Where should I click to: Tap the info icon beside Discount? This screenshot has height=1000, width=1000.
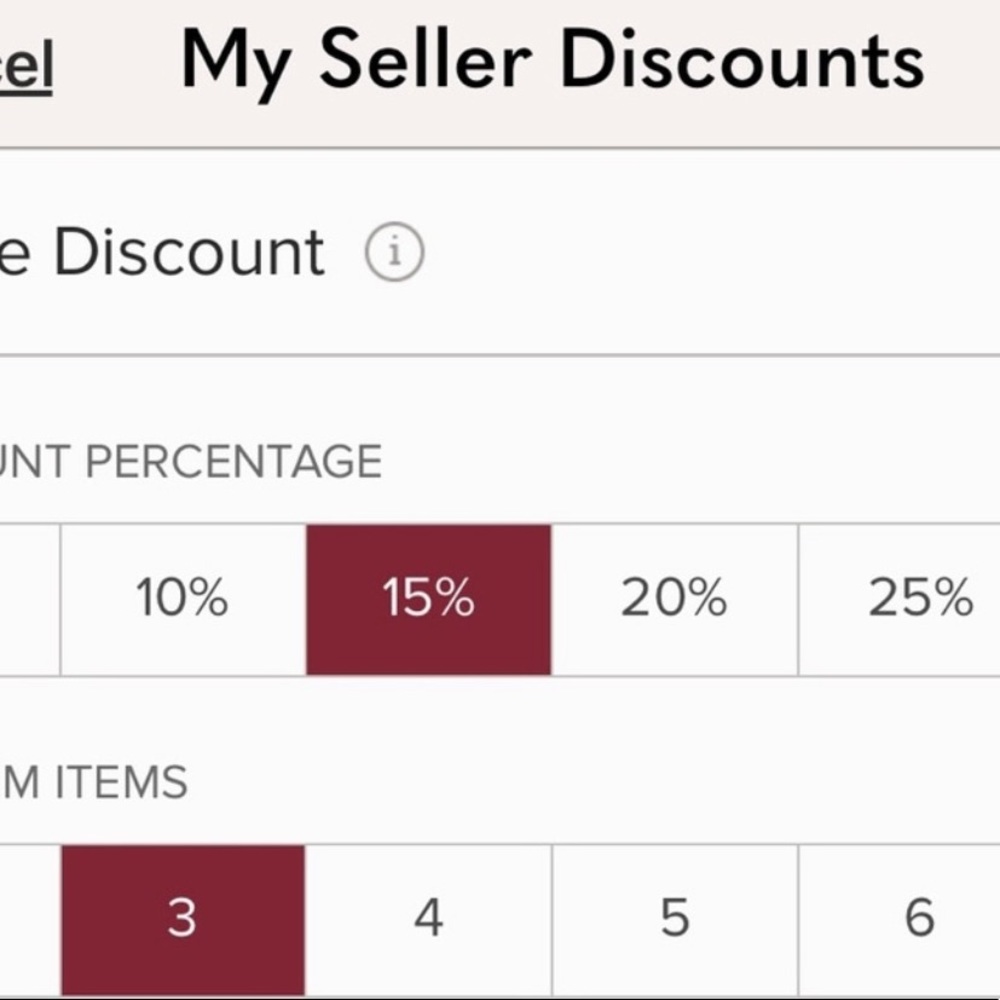coord(394,254)
